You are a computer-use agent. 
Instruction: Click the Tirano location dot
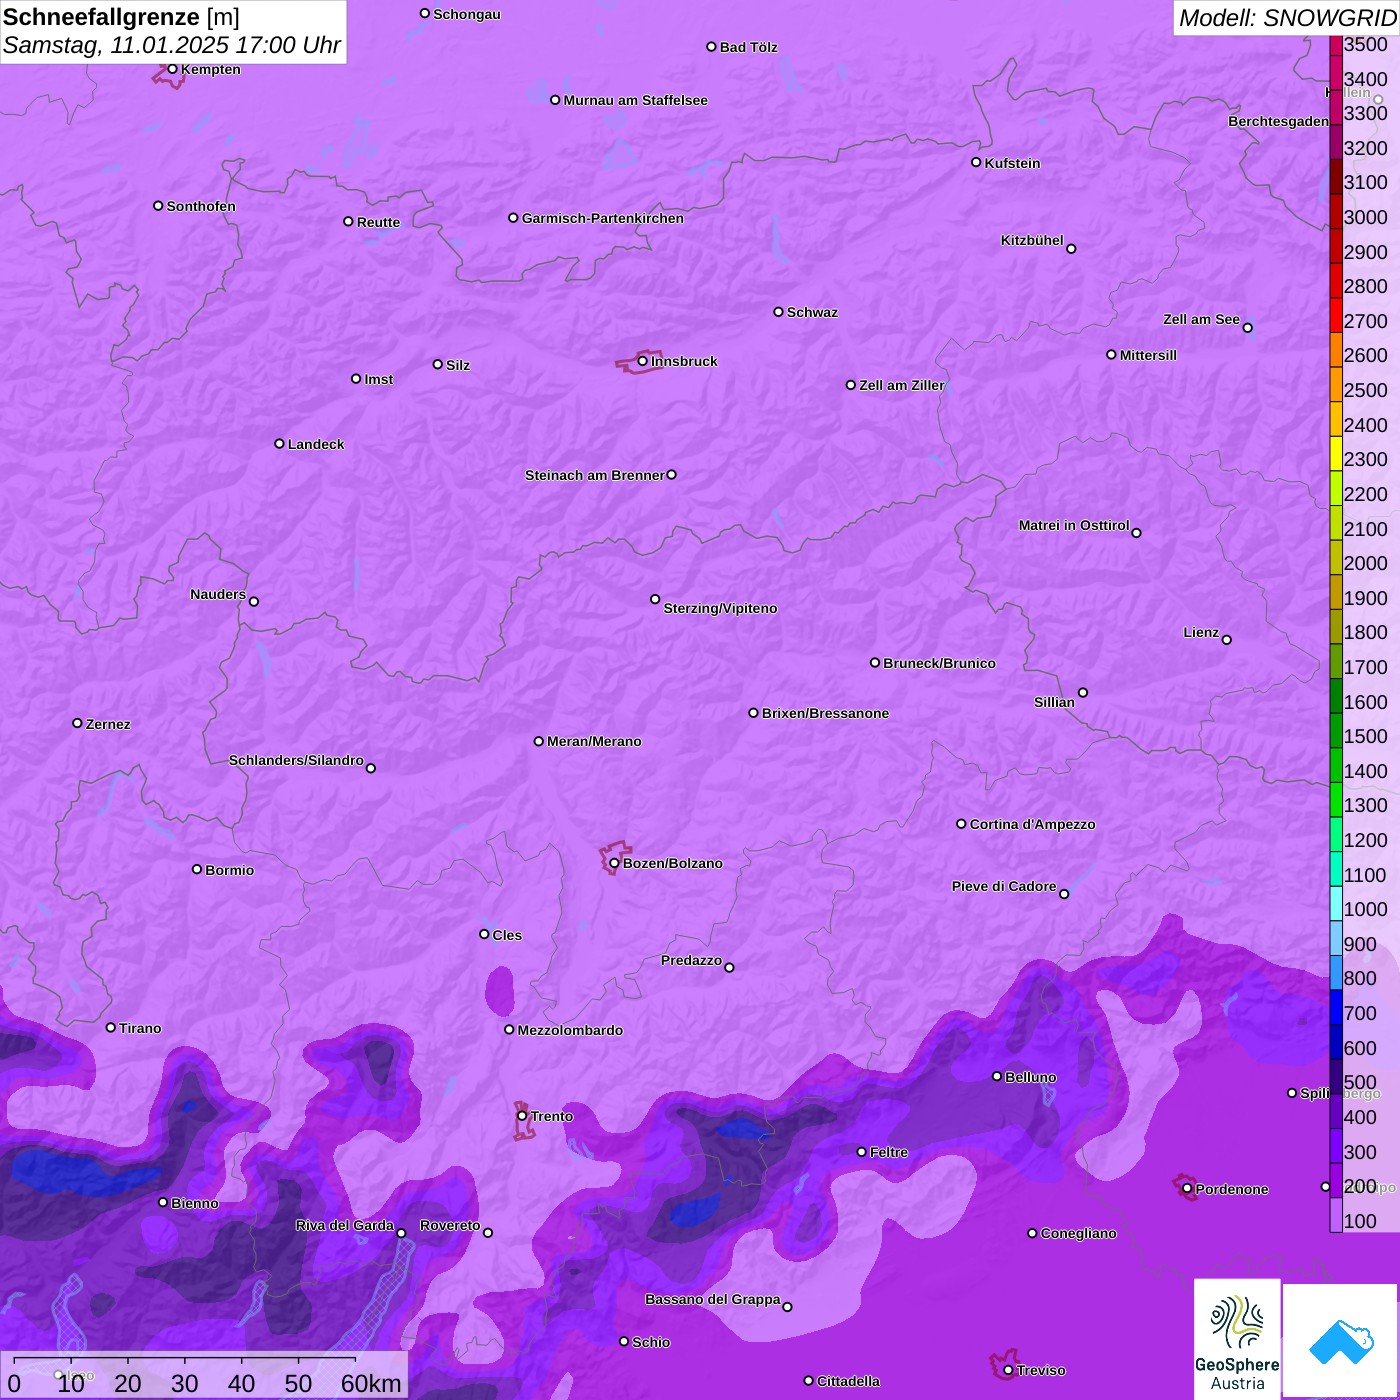click(x=111, y=1027)
